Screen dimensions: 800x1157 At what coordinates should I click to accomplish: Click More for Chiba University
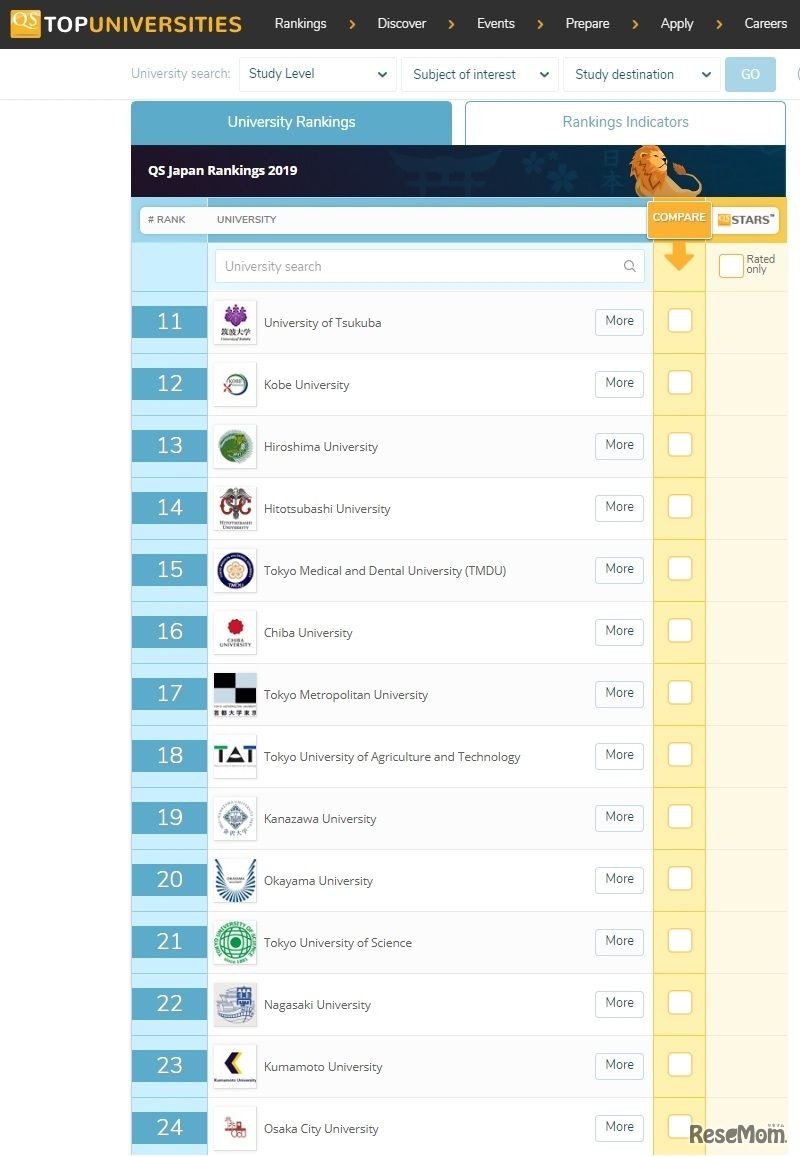[x=619, y=631]
